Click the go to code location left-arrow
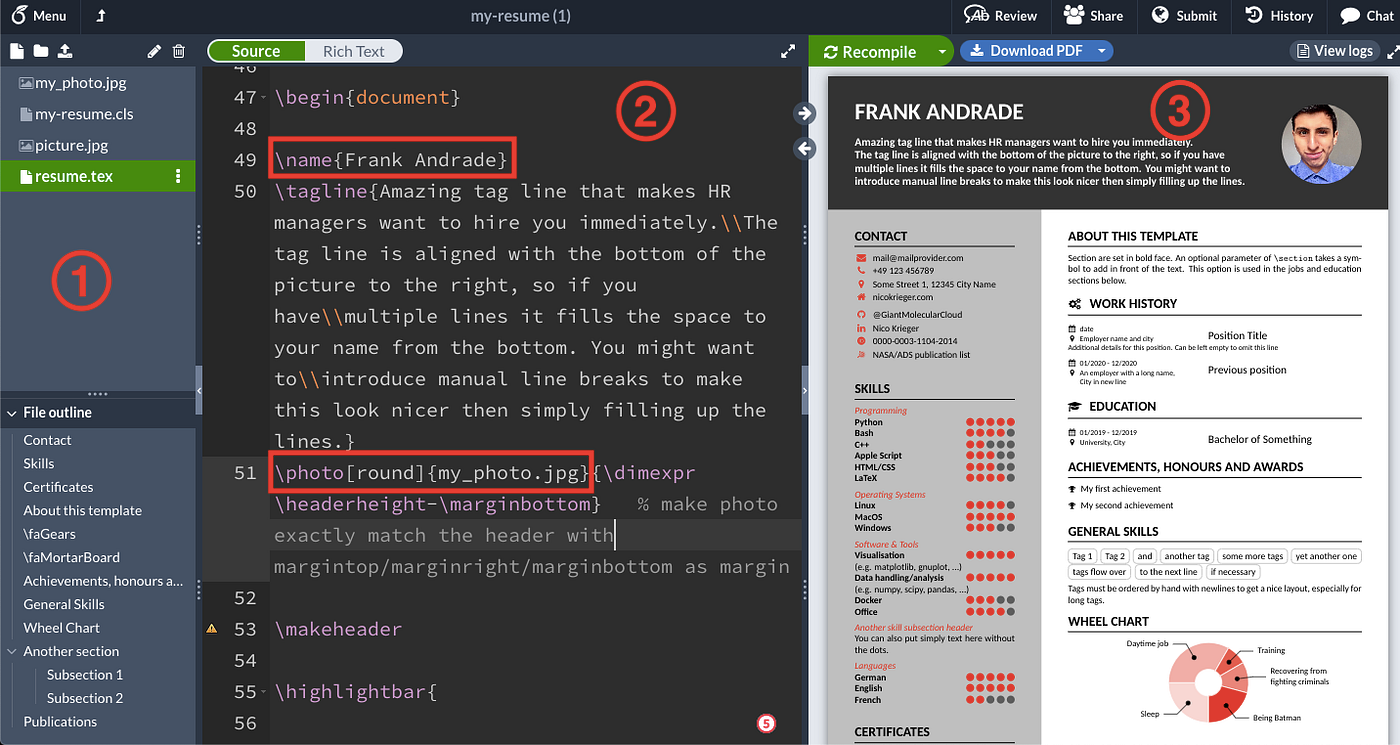The image size is (1400, 745). pyautogui.click(x=805, y=148)
